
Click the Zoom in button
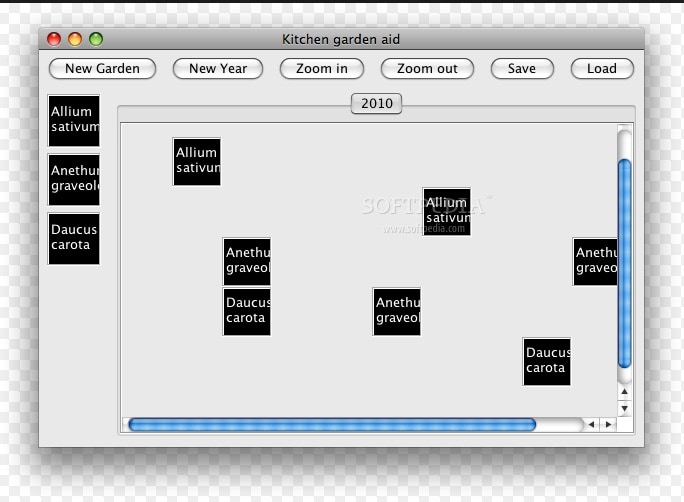pyautogui.click(x=322, y=69)
